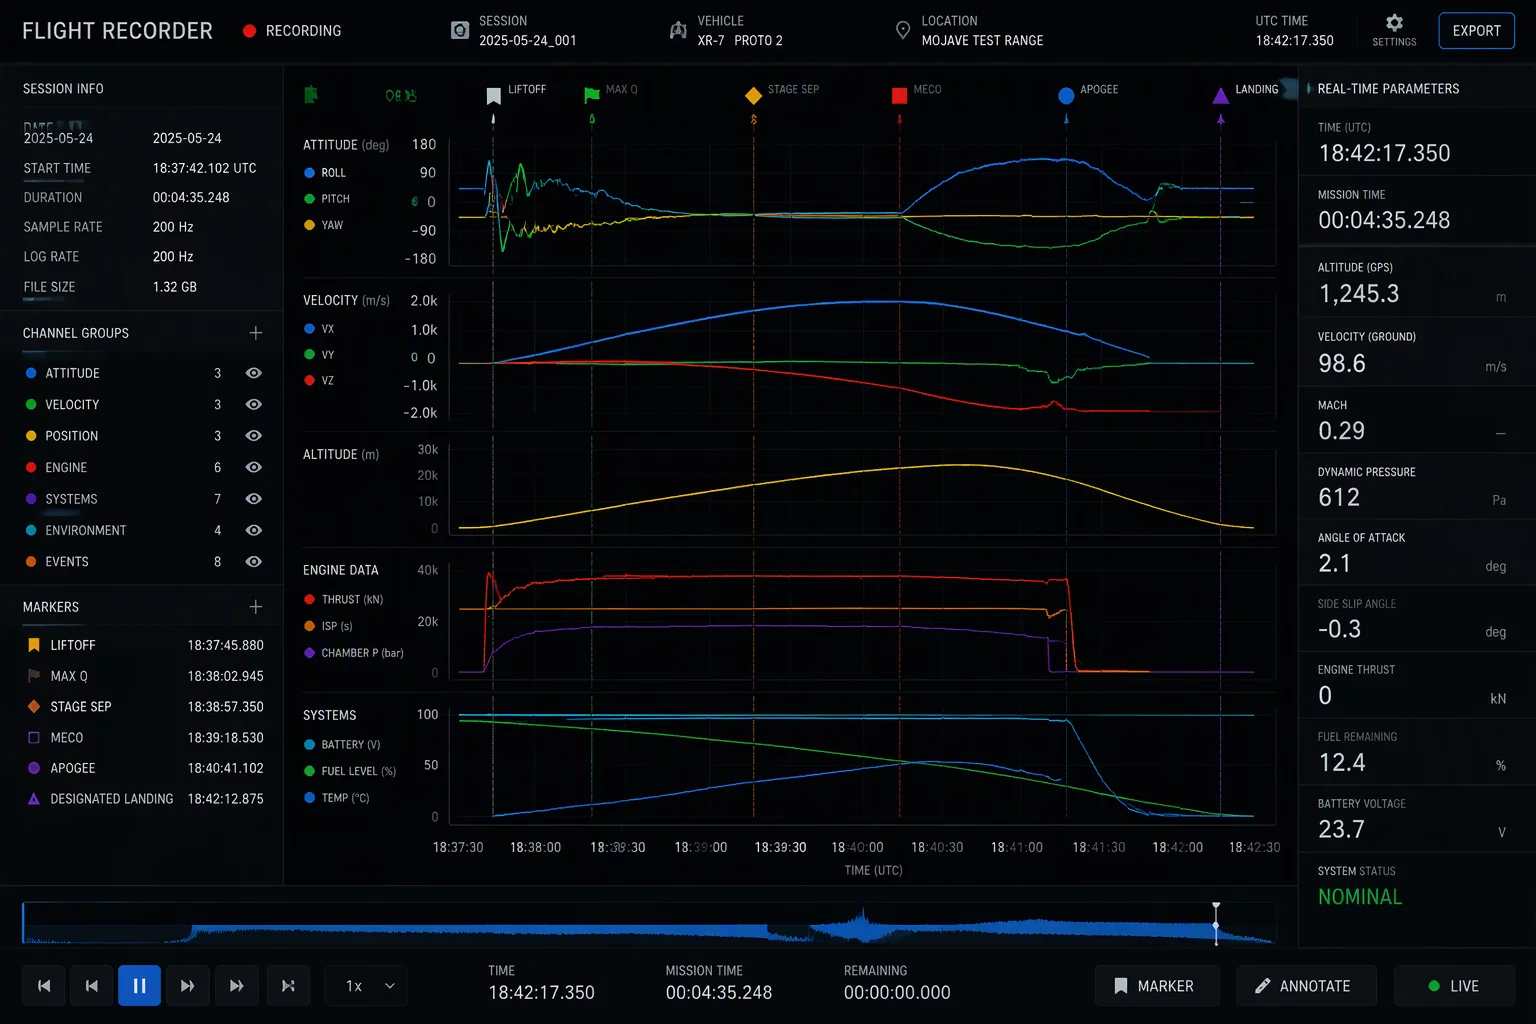Expand the ENVIRONMENT channel group row
Viewport: 1536px width, 1024px height.
[x=142, y=530]
